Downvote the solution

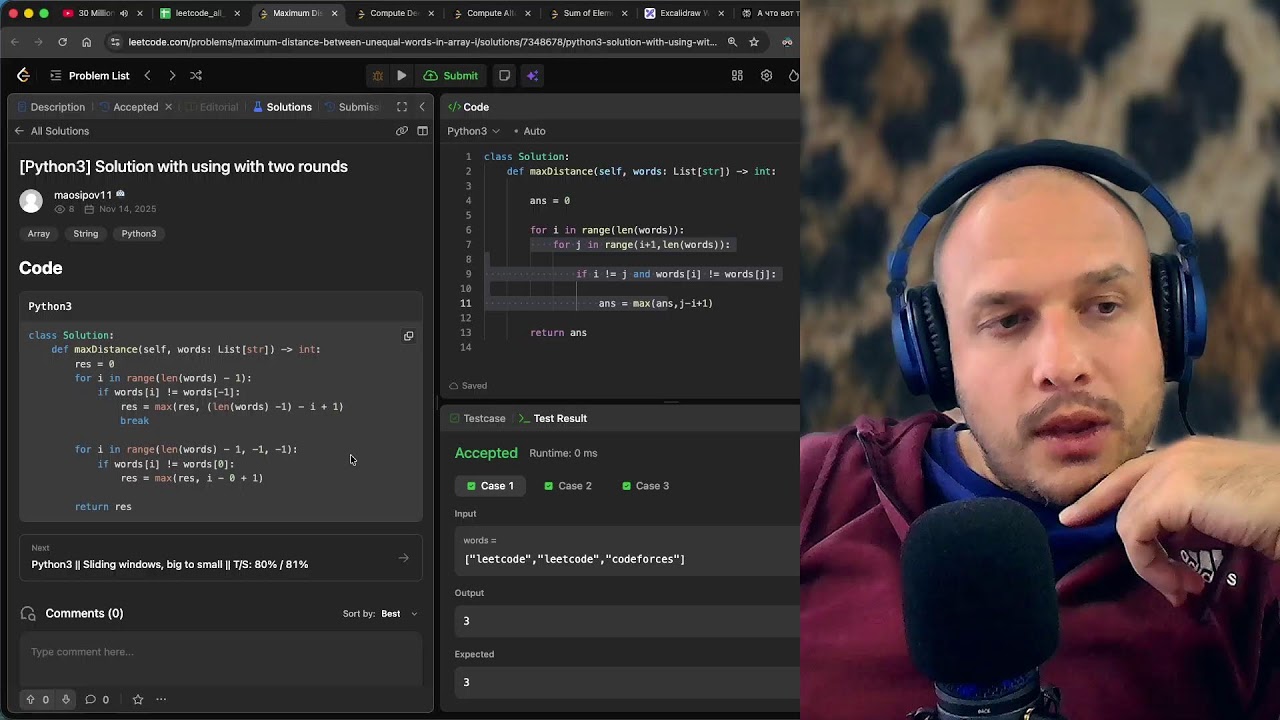[x=66, y=700]
